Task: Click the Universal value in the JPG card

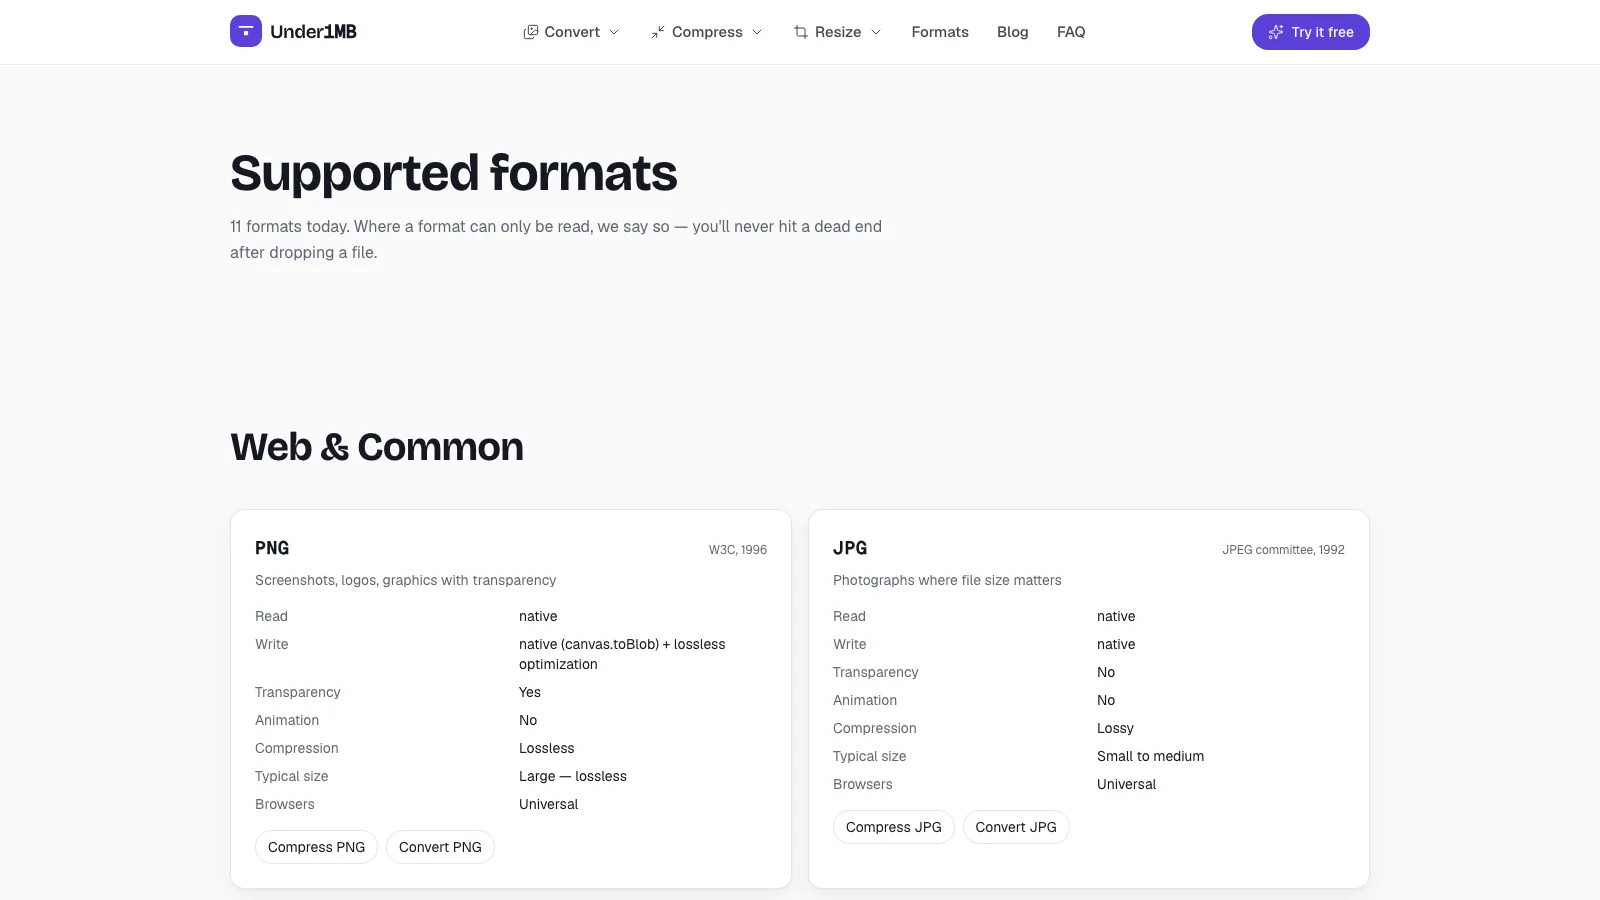Action: (1126, 784)
